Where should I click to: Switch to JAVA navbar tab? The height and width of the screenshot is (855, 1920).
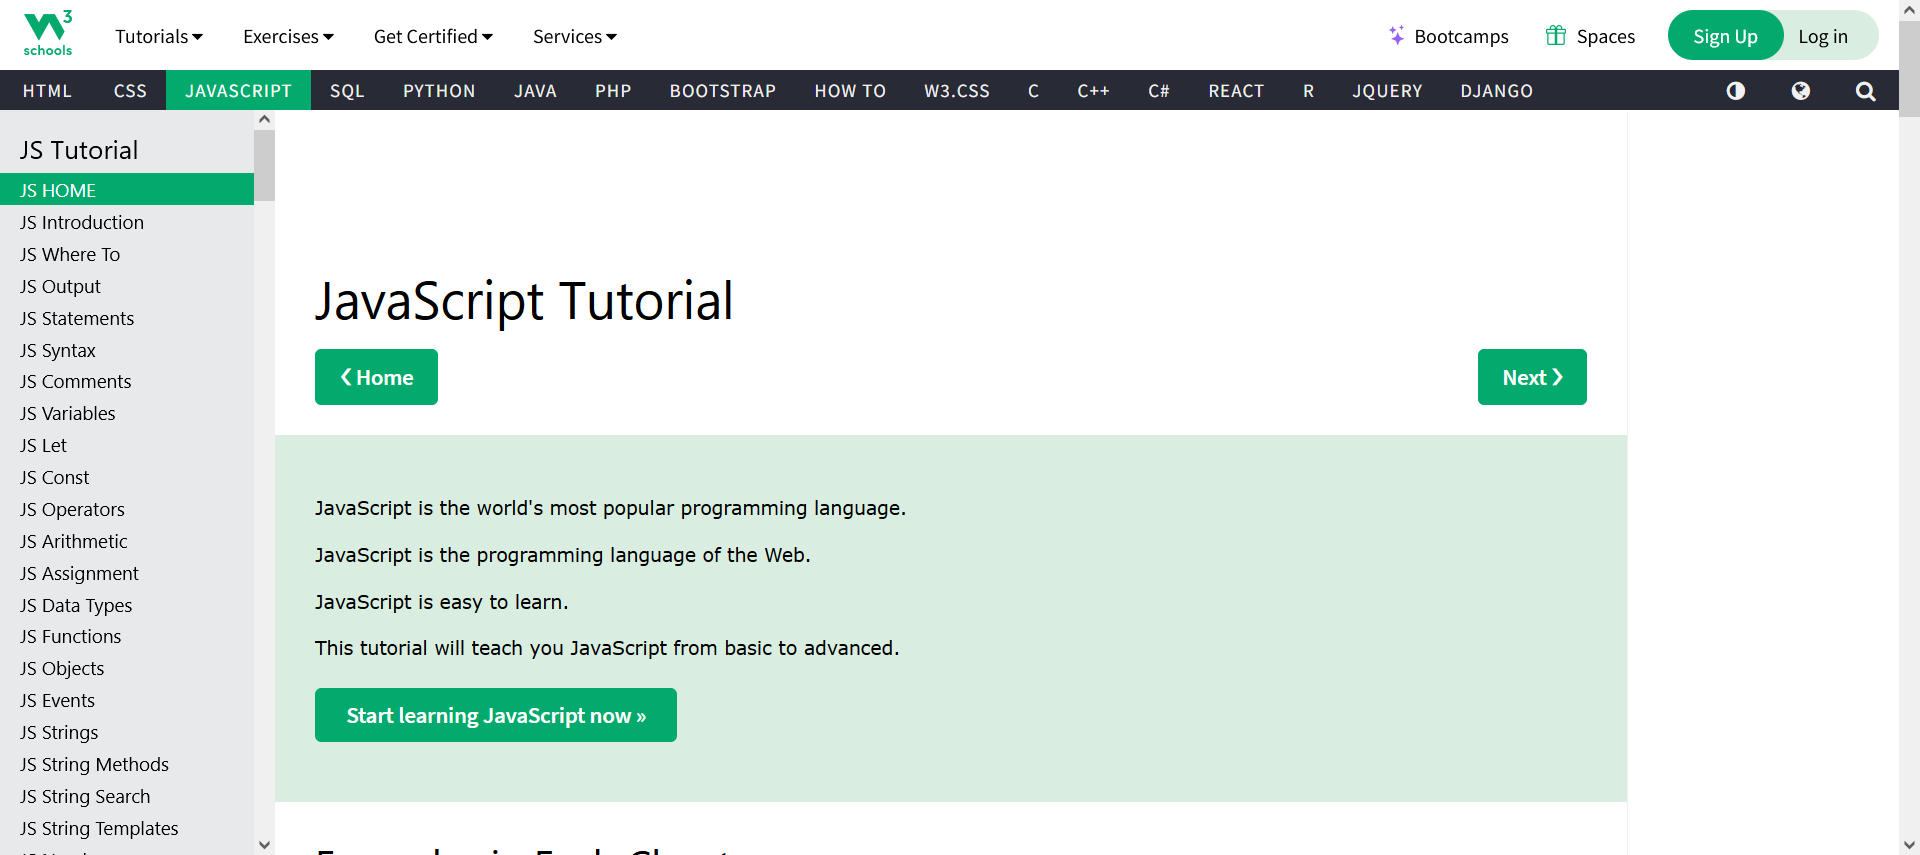[535, 90]
